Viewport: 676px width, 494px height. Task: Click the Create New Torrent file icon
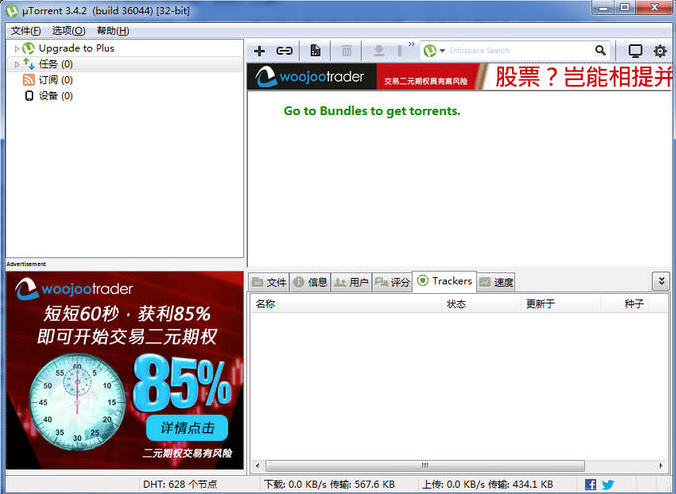pyautogui.click(x=315, y=51)
